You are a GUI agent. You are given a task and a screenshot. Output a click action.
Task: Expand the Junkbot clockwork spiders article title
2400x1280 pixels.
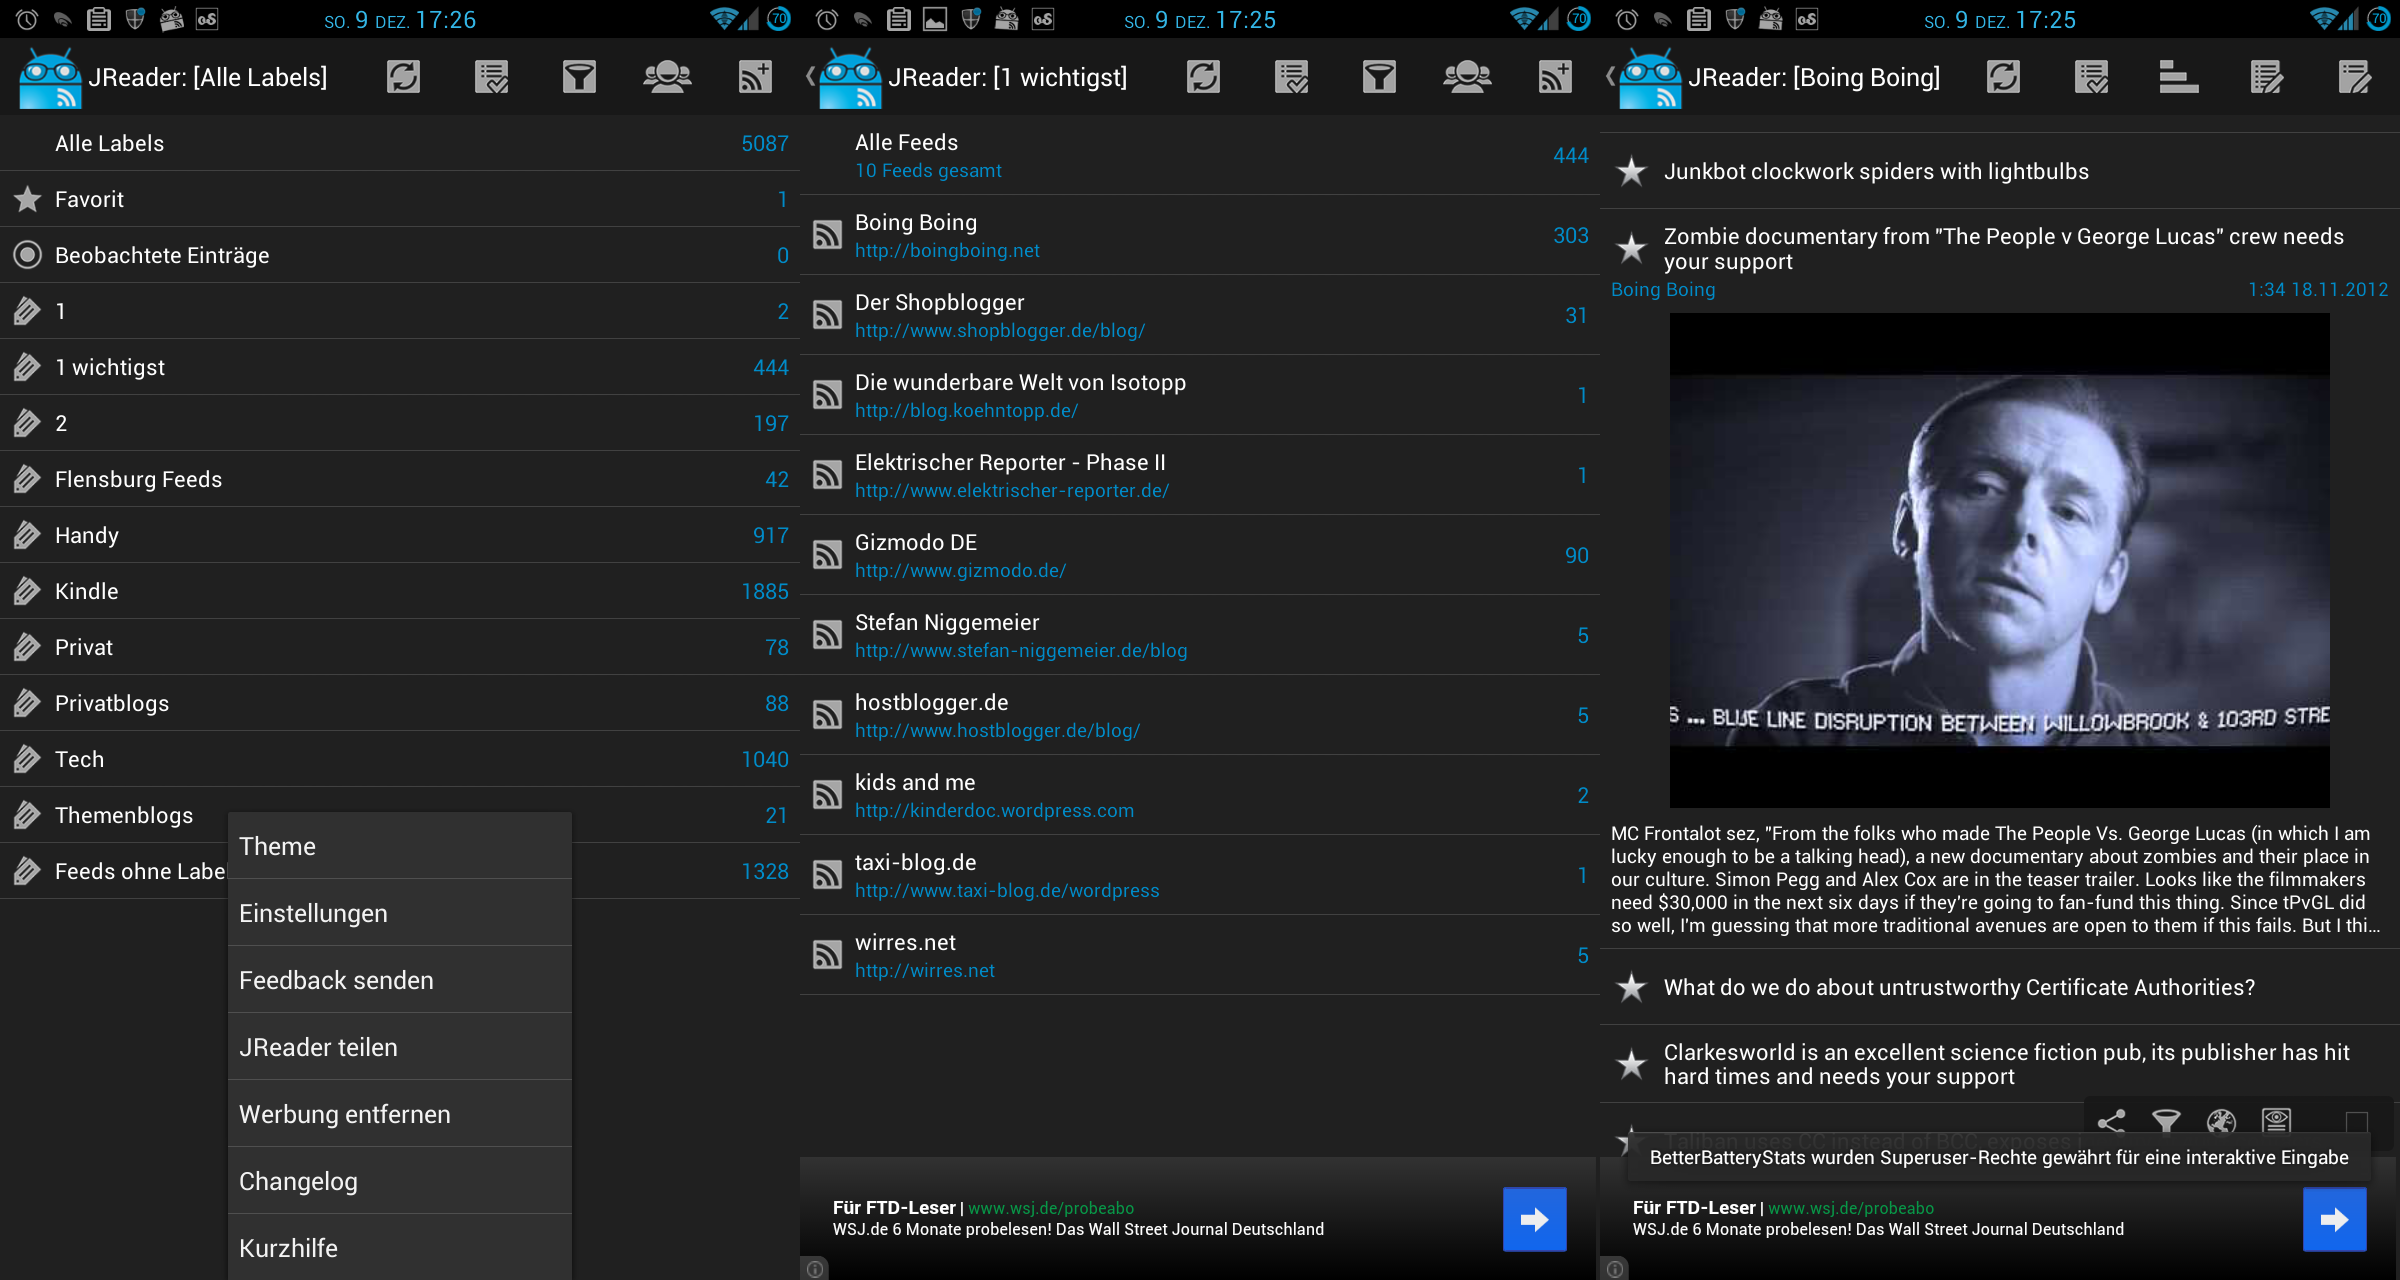click(1876, 172)
